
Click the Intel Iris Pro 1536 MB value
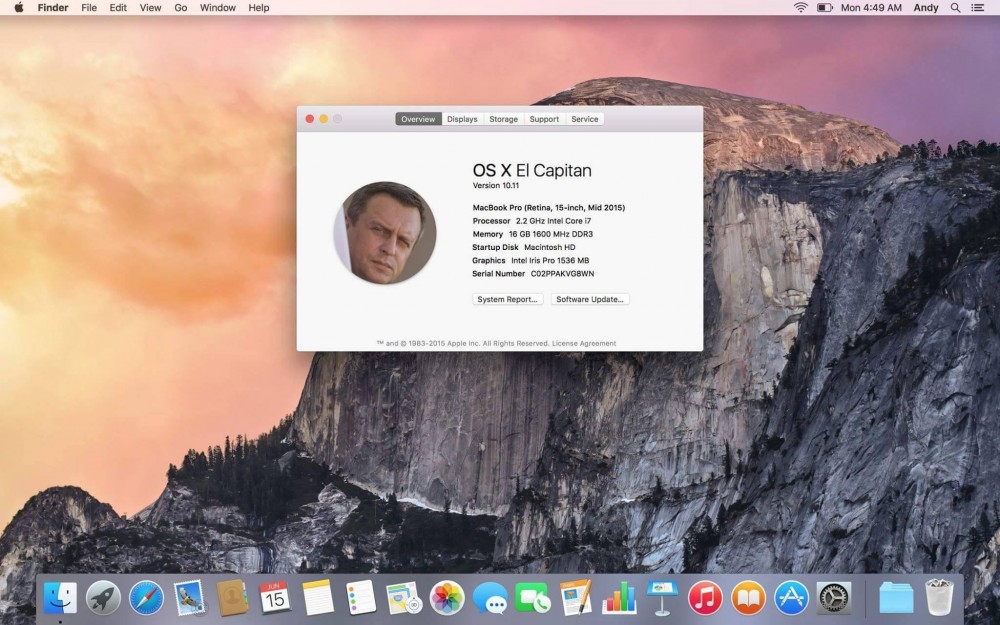tap(550, 260)
